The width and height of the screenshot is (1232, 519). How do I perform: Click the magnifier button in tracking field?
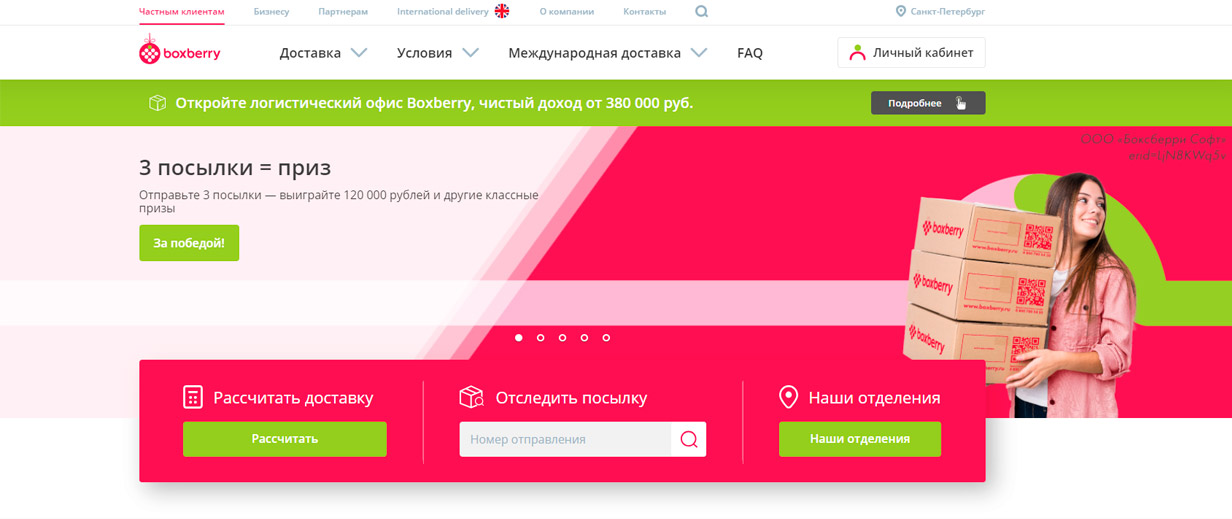(688, 439)
